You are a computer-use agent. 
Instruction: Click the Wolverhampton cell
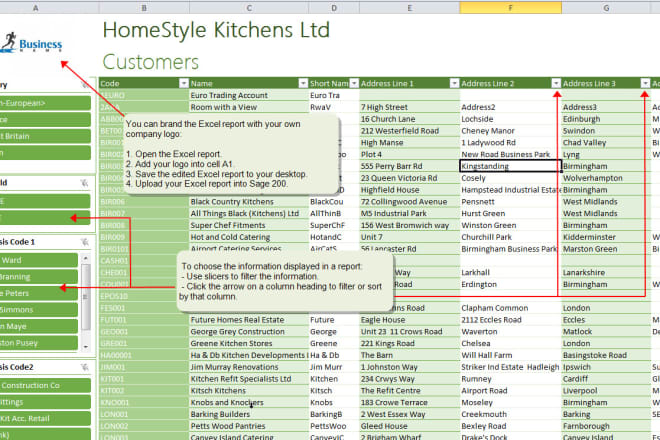pyautogui.click(x=606, y=178)
